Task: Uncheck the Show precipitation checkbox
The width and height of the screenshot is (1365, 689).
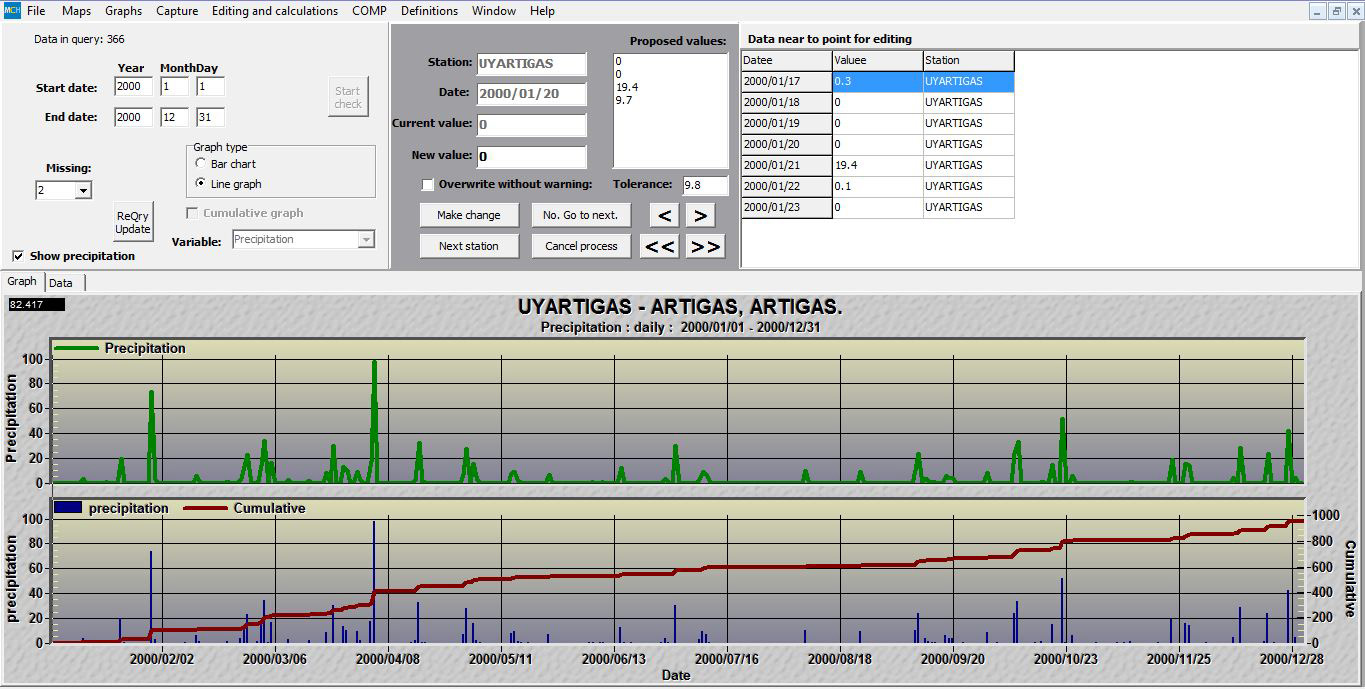Action: [x=18, y=256]
